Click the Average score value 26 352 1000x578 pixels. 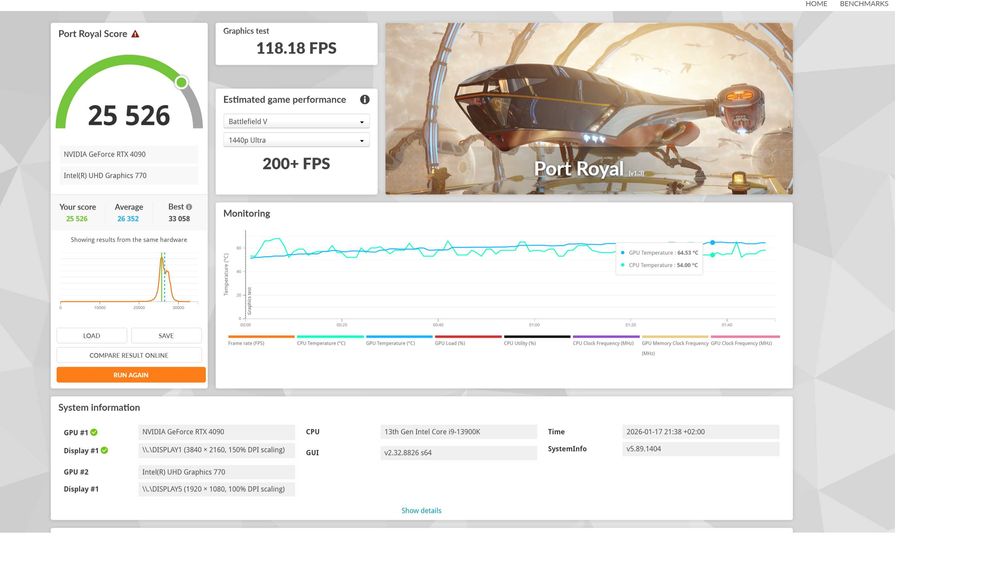pos(128,219)
